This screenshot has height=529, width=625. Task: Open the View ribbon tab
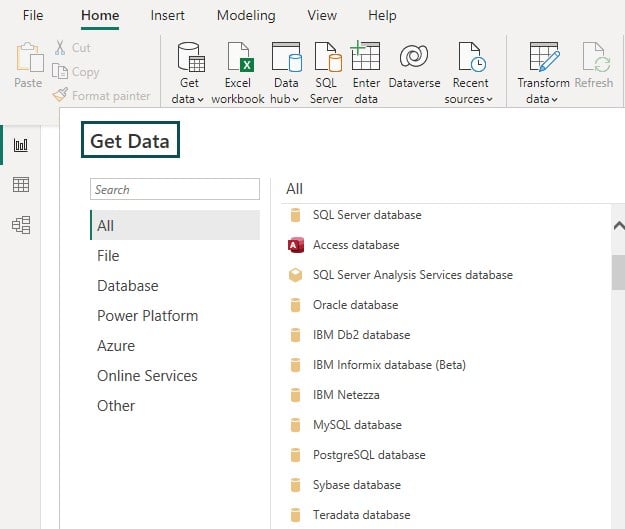pos(322,16)
